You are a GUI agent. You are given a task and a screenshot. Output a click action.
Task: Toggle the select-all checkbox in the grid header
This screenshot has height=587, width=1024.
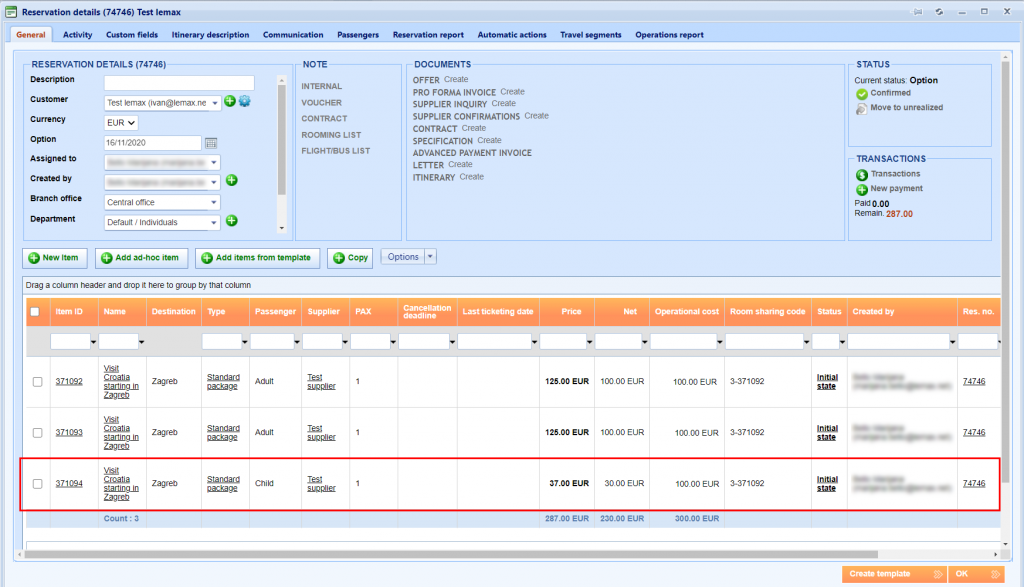[35, 312]
